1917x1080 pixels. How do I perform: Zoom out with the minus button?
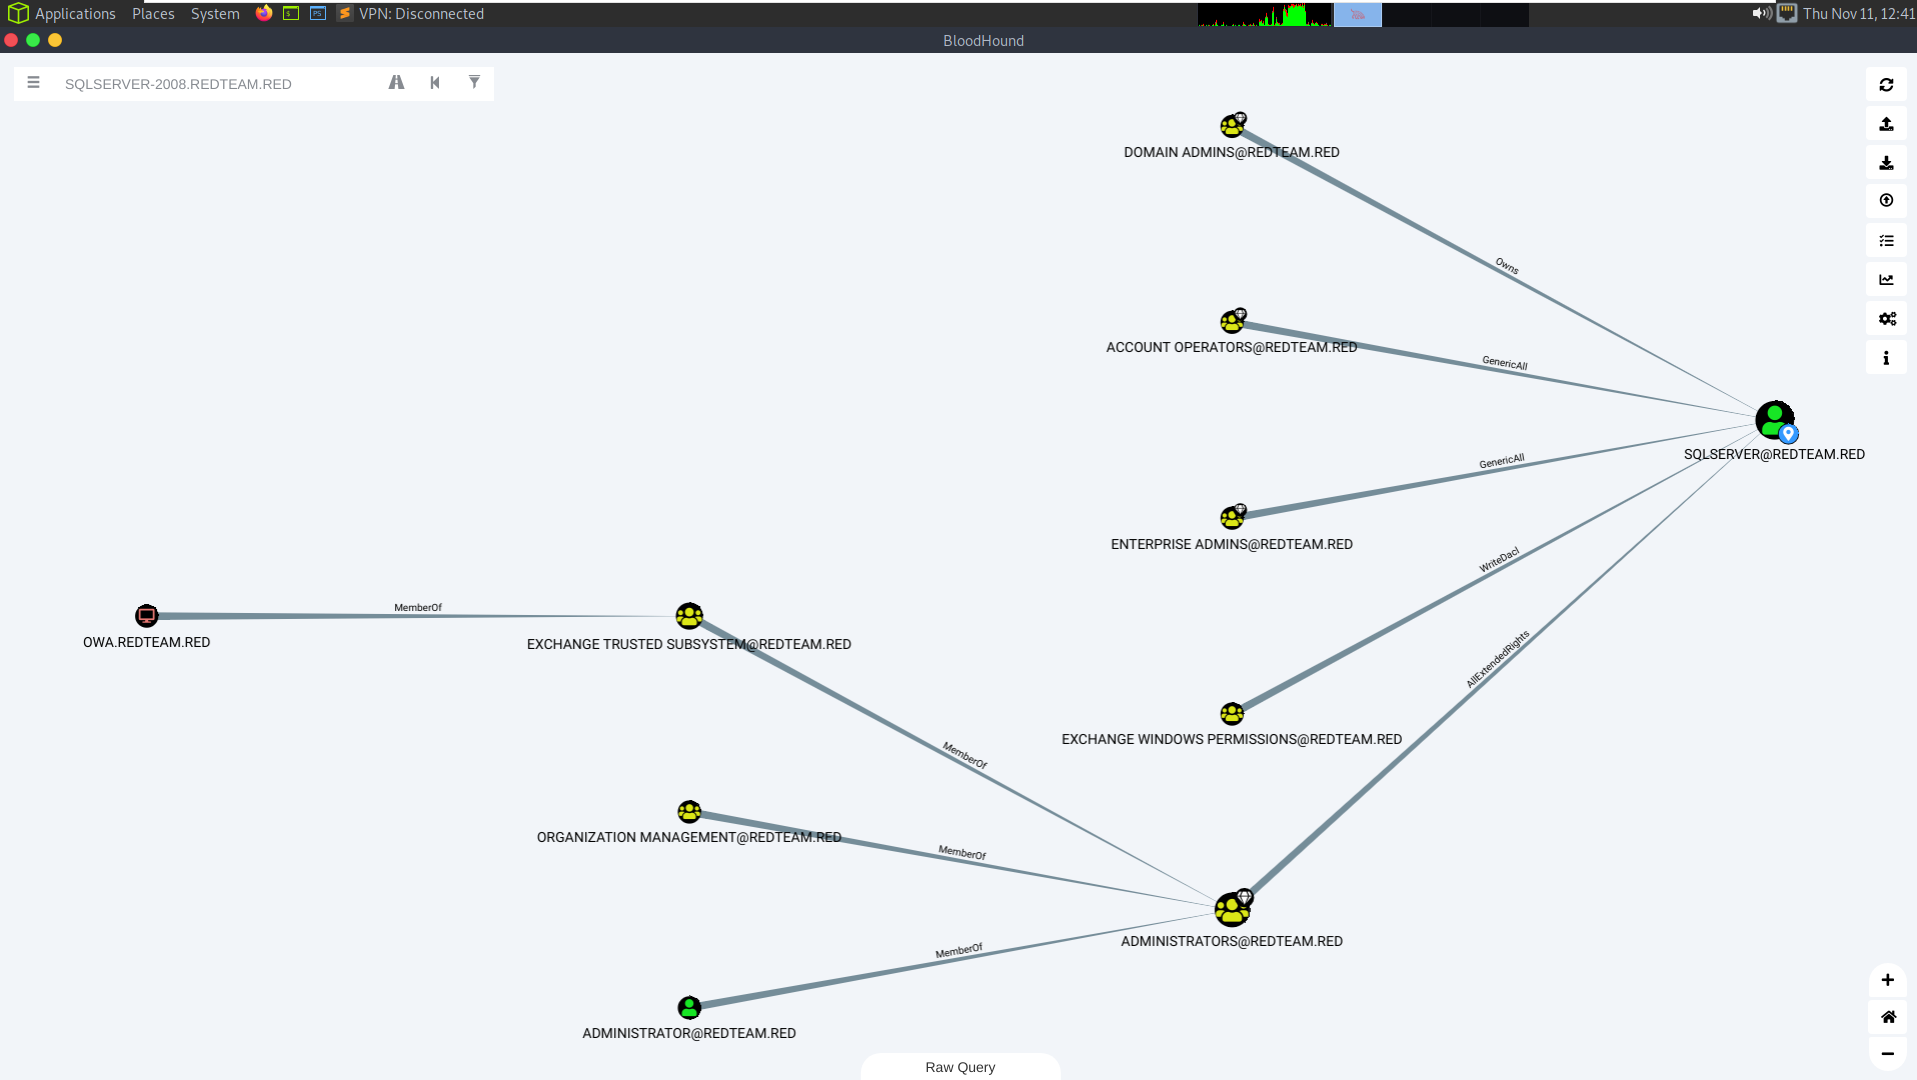point(1887,1054)
